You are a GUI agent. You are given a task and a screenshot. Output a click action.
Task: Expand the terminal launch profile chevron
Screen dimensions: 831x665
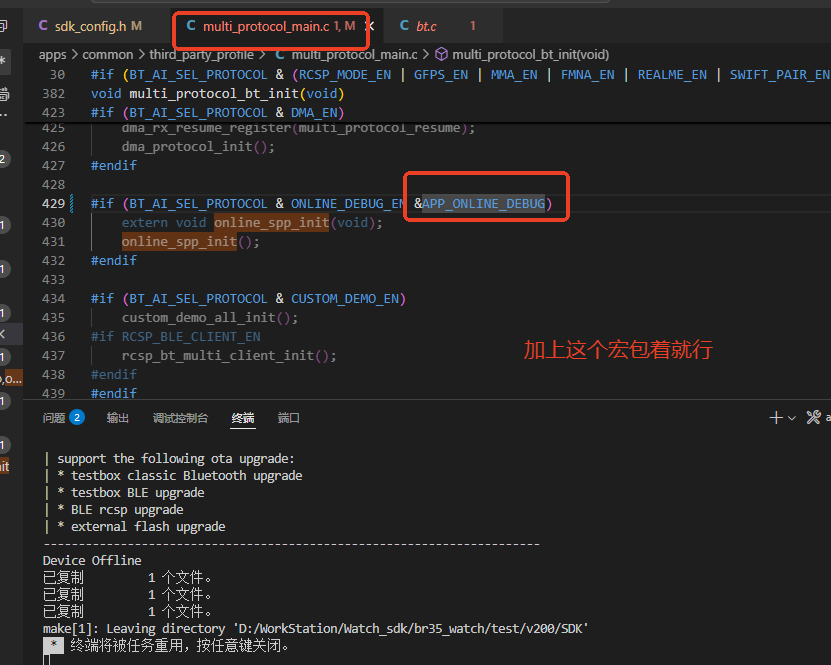point(792,418)
